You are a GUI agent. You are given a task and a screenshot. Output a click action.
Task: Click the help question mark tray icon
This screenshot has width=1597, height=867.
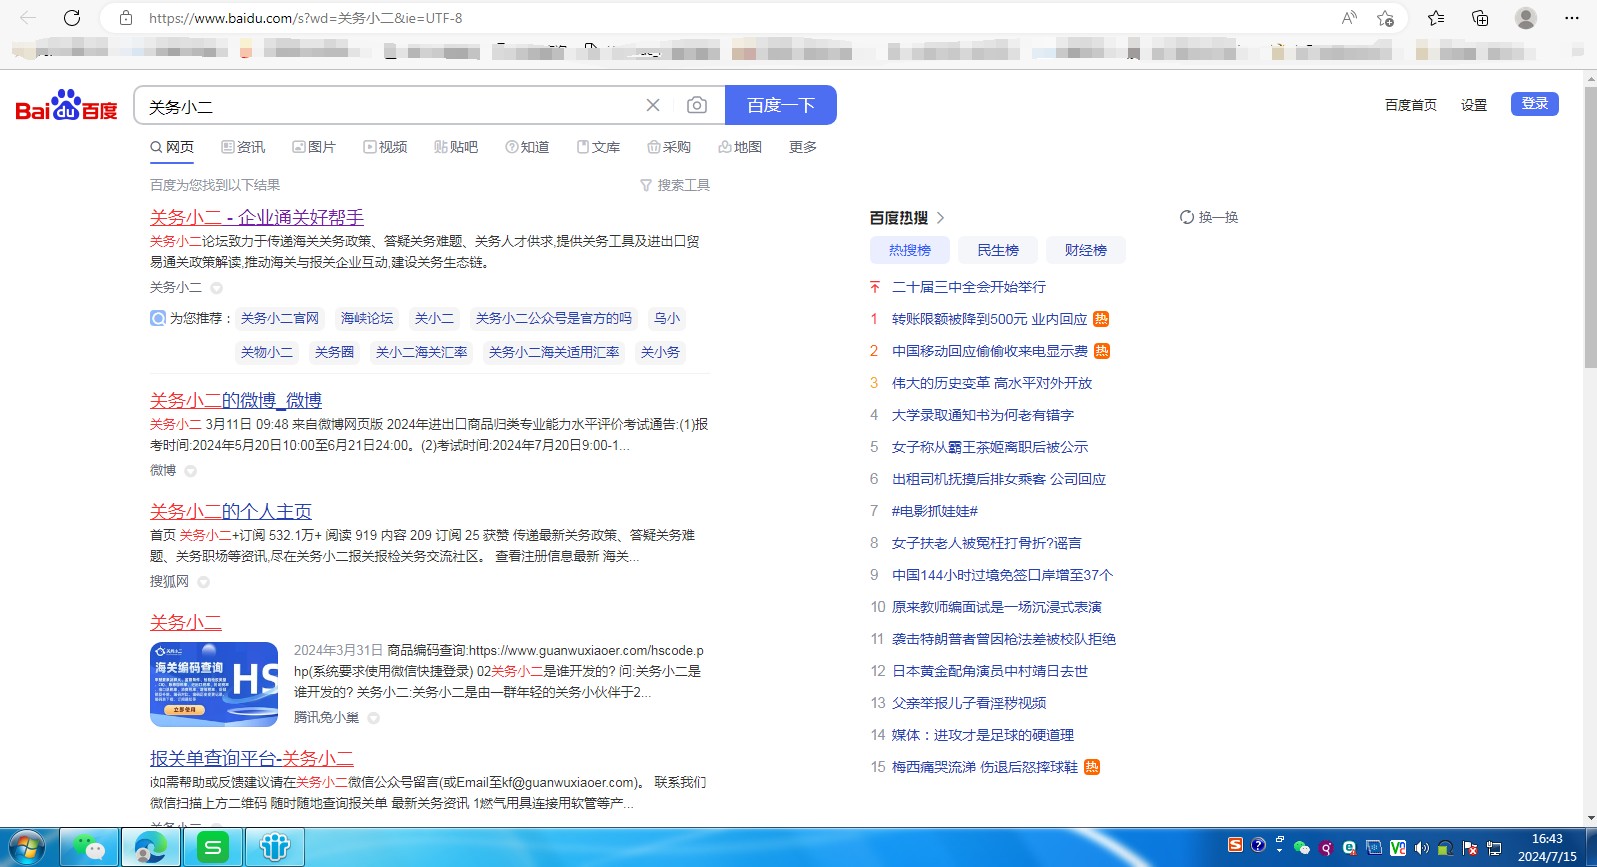(x=1258, y=845)
